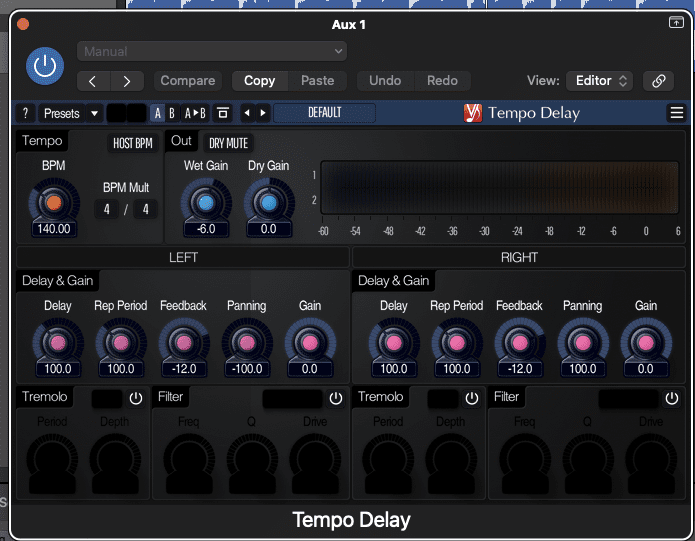Enable the left Tremolo power button
The height and width of the screenshot is (541, 695).
(x=136, y=398)
